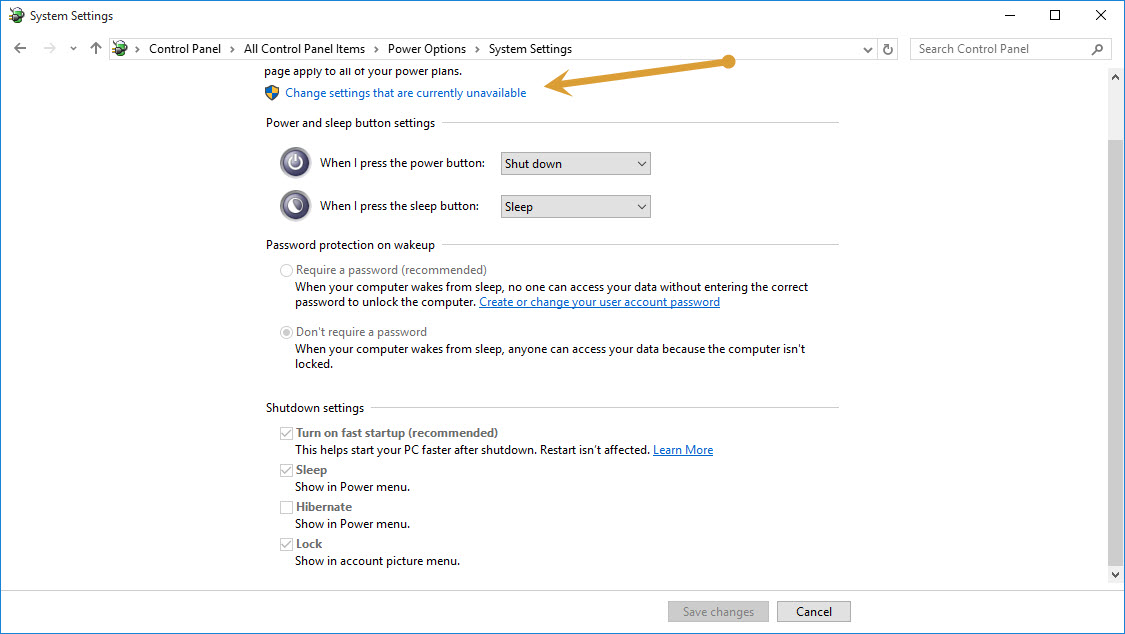Click 'Show in account picture menu.' text
The width and height of the screenshot is (1125, 634).
tap(377, 561)
